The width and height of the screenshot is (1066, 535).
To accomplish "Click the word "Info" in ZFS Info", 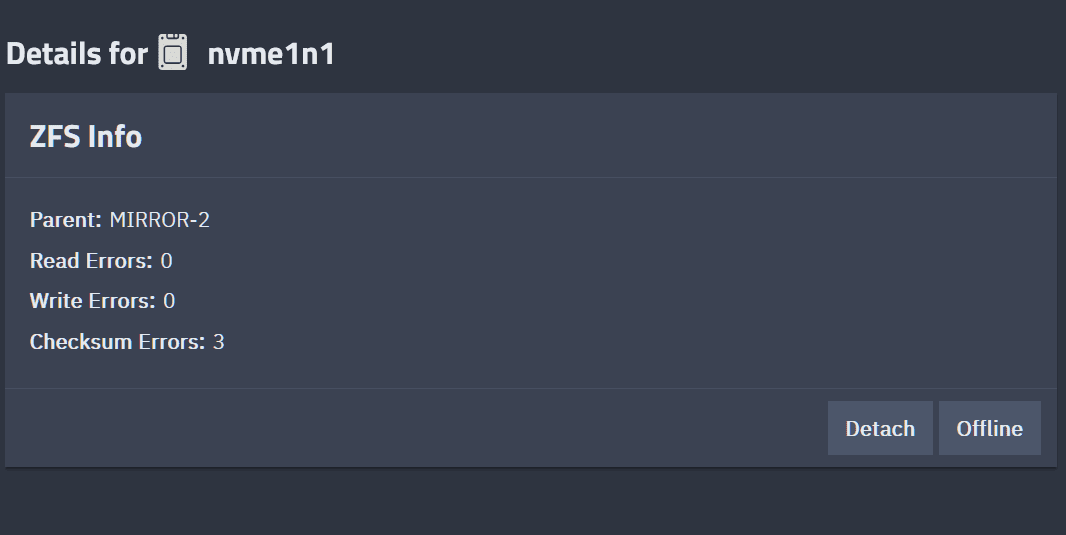I will pos(115,136).
